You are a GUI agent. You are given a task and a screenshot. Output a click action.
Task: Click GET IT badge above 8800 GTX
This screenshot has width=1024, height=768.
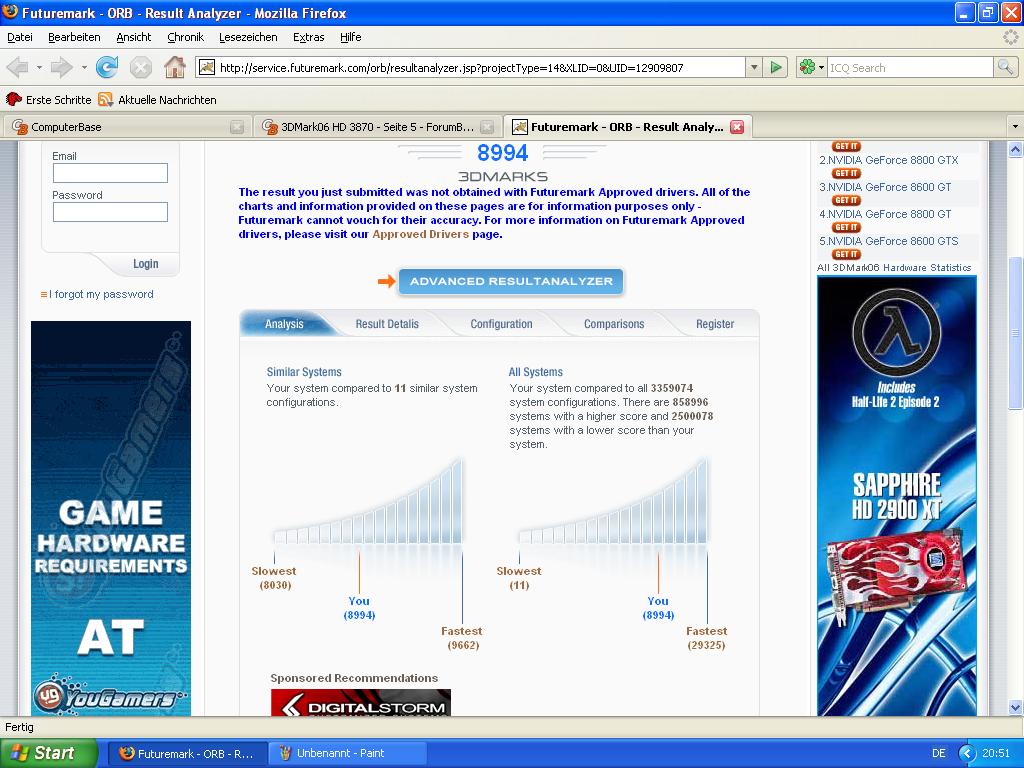[846, 146]
